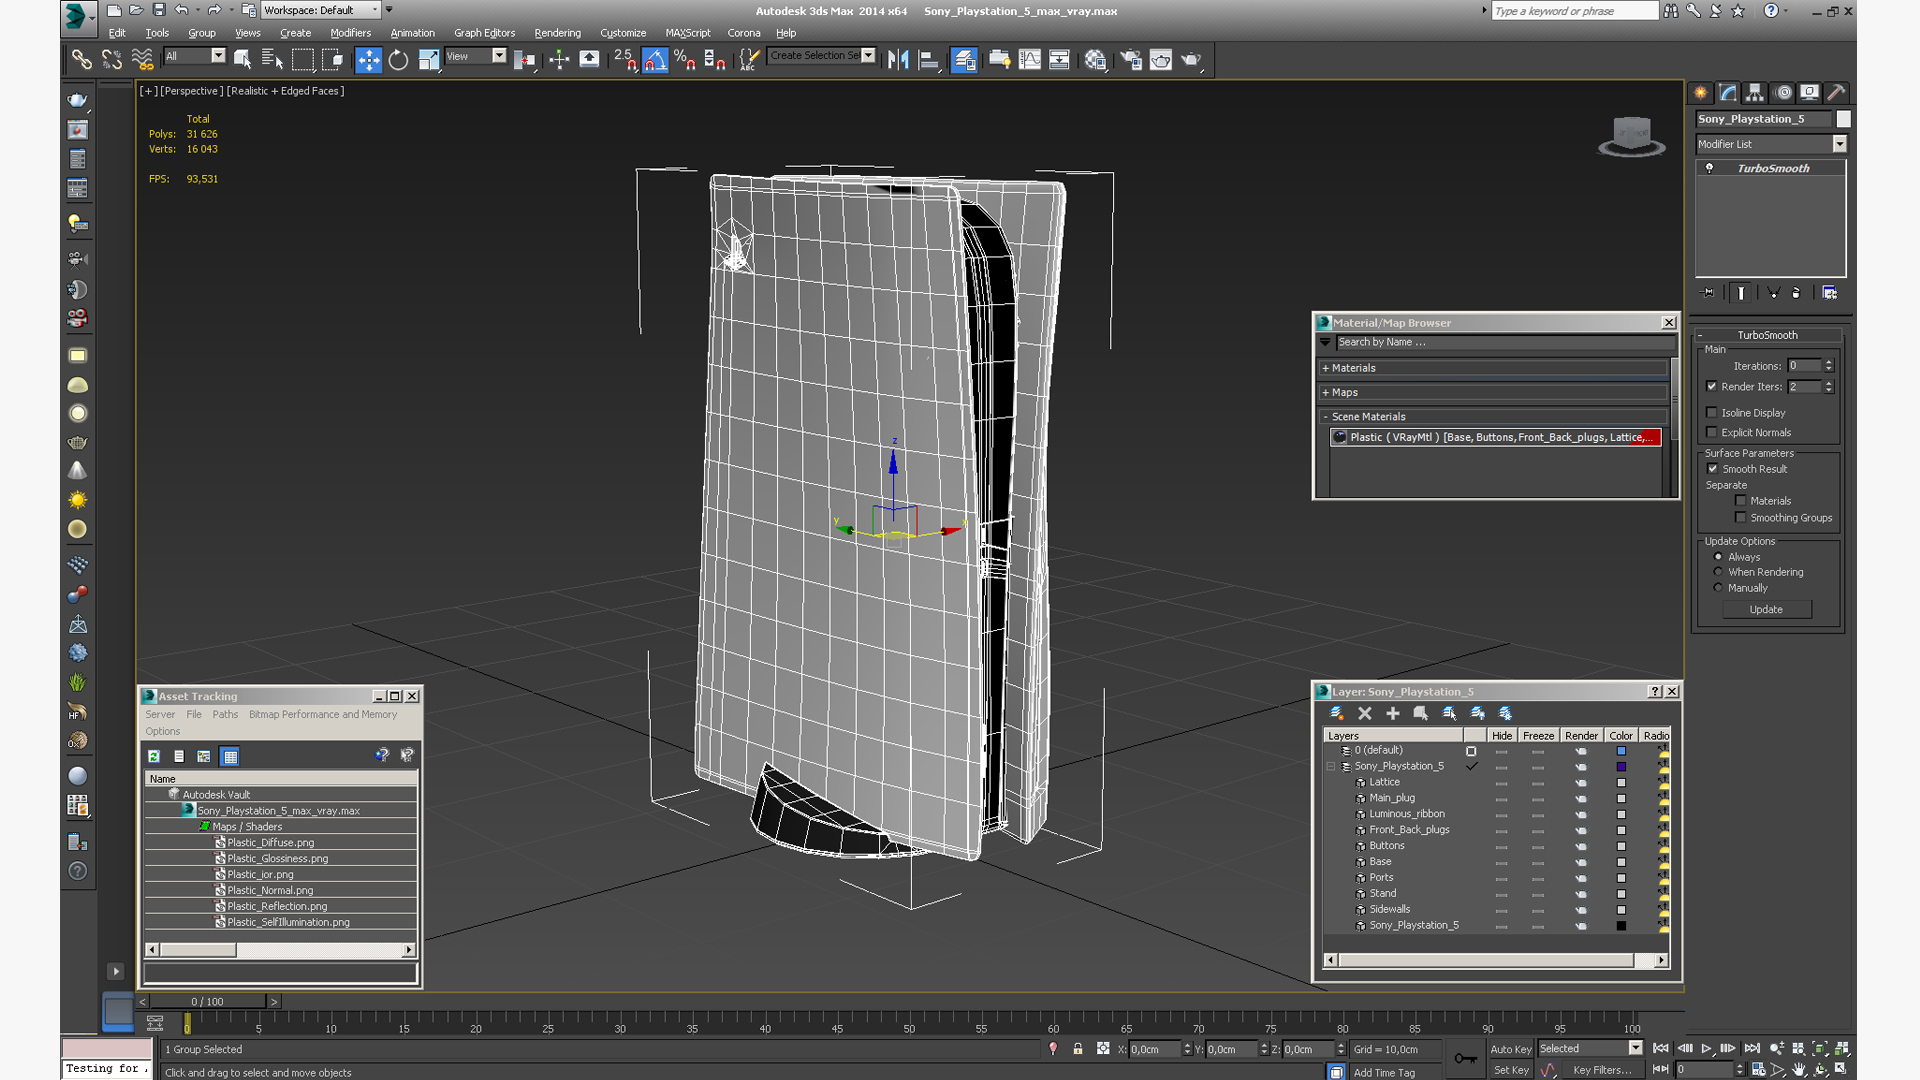Select the Select and Link tool
Viewport: 1920px width, 1080px height.
click(x=82, y=60)
